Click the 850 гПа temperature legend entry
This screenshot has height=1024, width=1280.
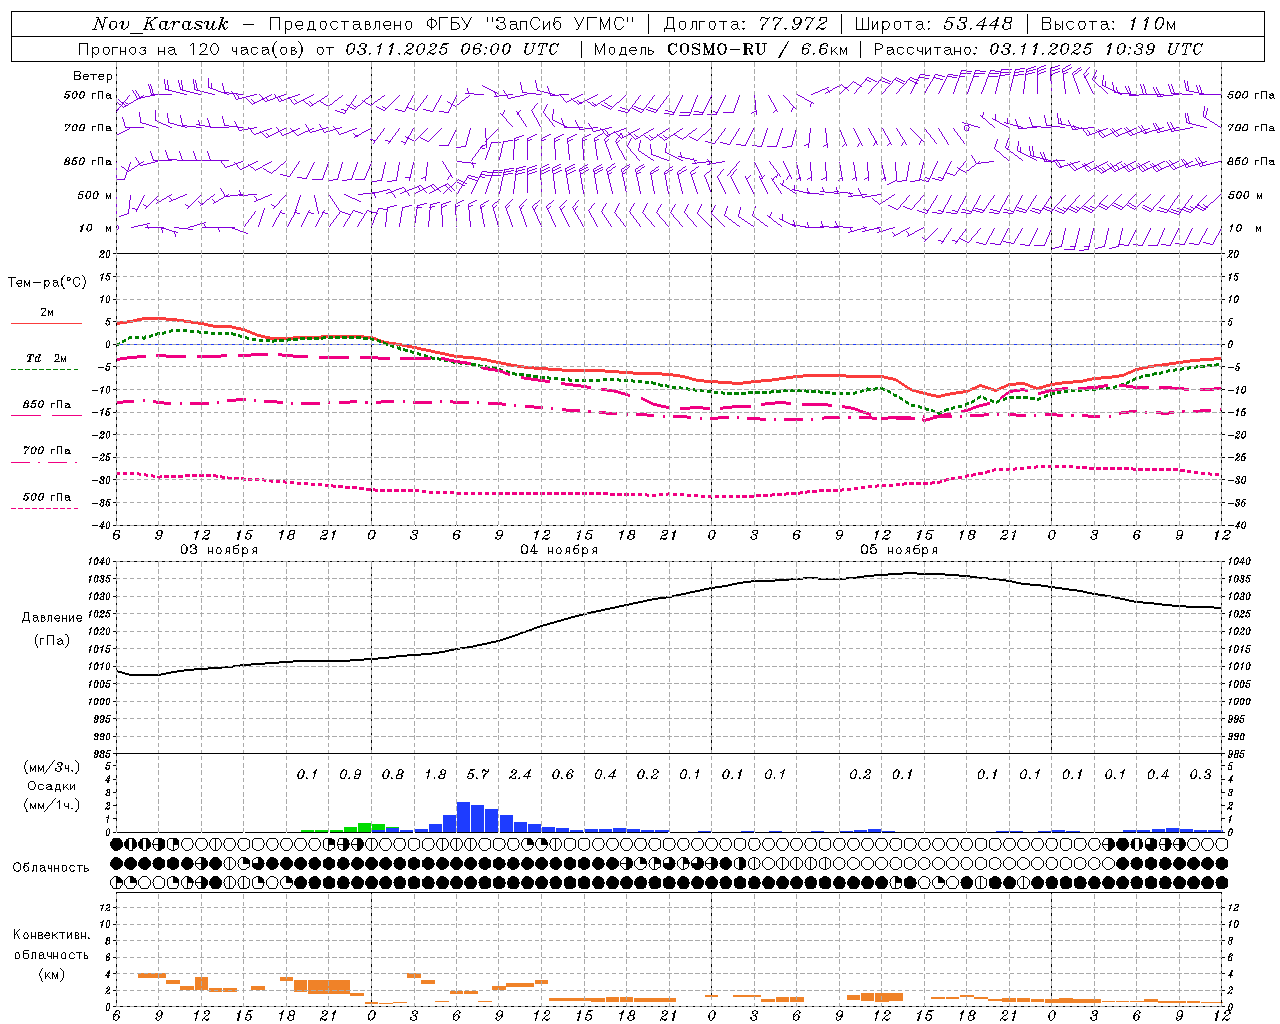coord(47,405)
